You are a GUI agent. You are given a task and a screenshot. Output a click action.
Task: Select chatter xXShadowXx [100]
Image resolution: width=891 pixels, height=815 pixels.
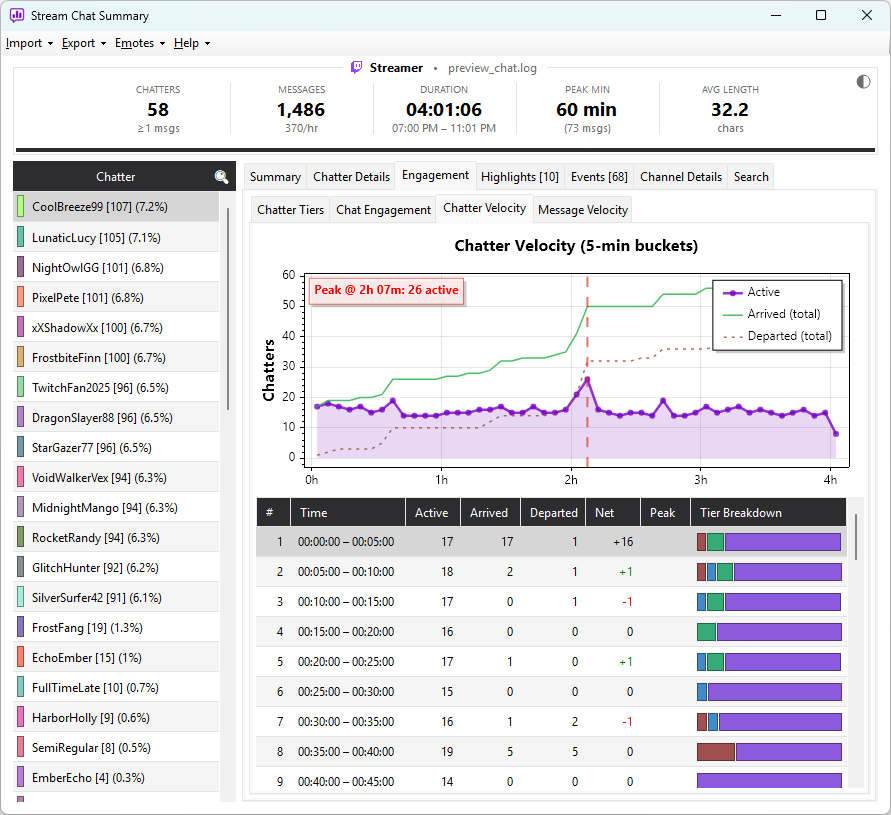pos(116,327)
